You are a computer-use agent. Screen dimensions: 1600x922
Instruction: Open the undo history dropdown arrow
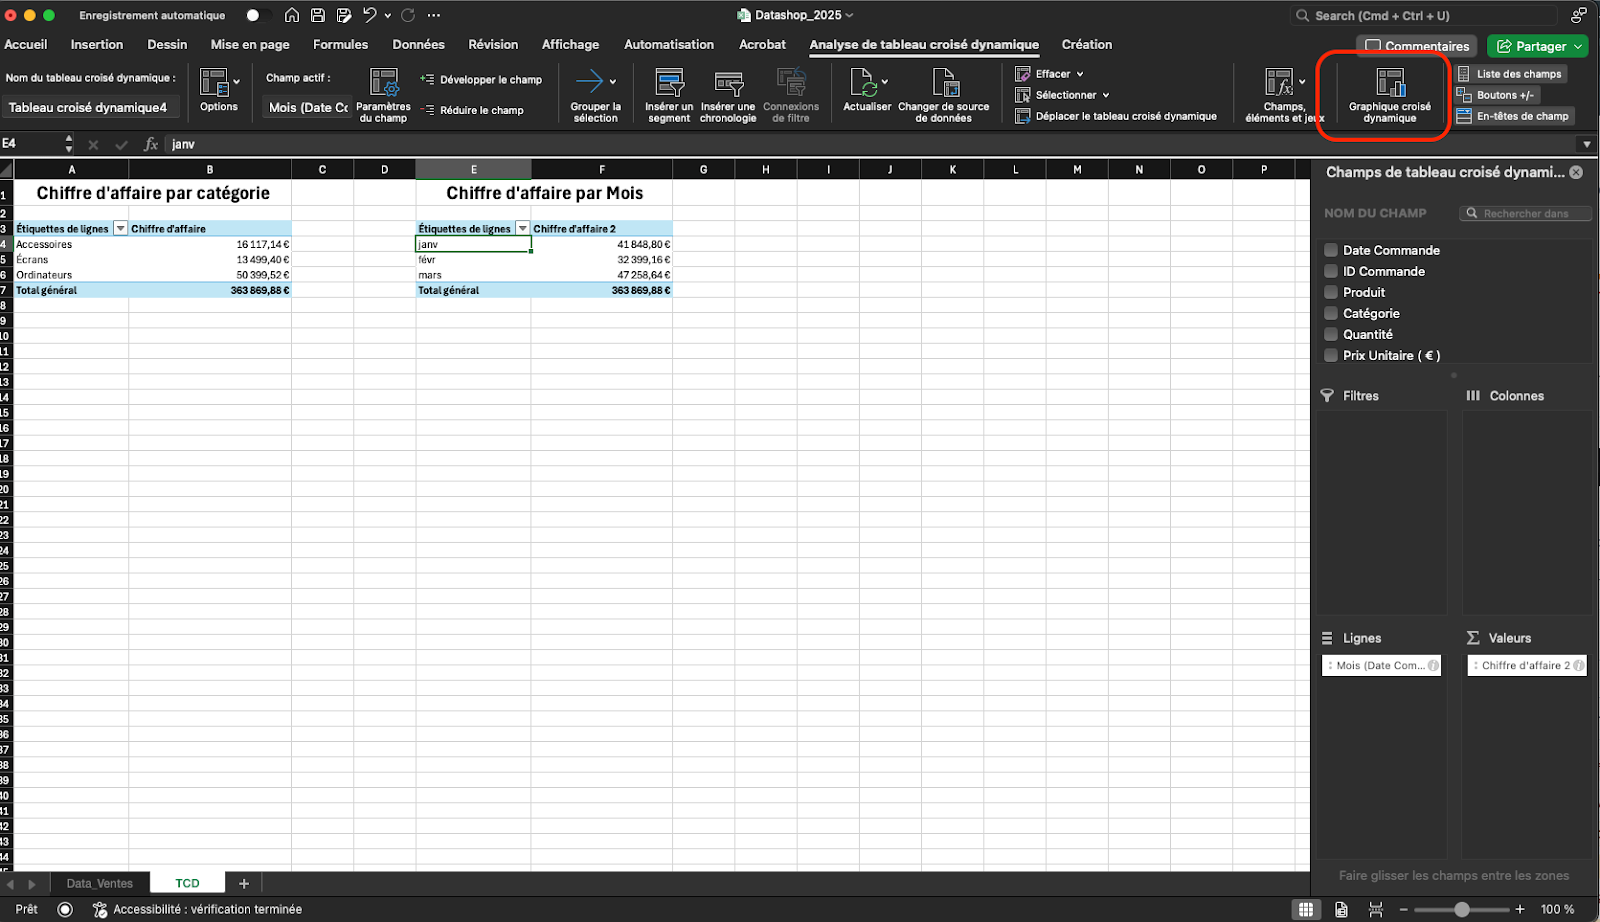tap(388, 15)
